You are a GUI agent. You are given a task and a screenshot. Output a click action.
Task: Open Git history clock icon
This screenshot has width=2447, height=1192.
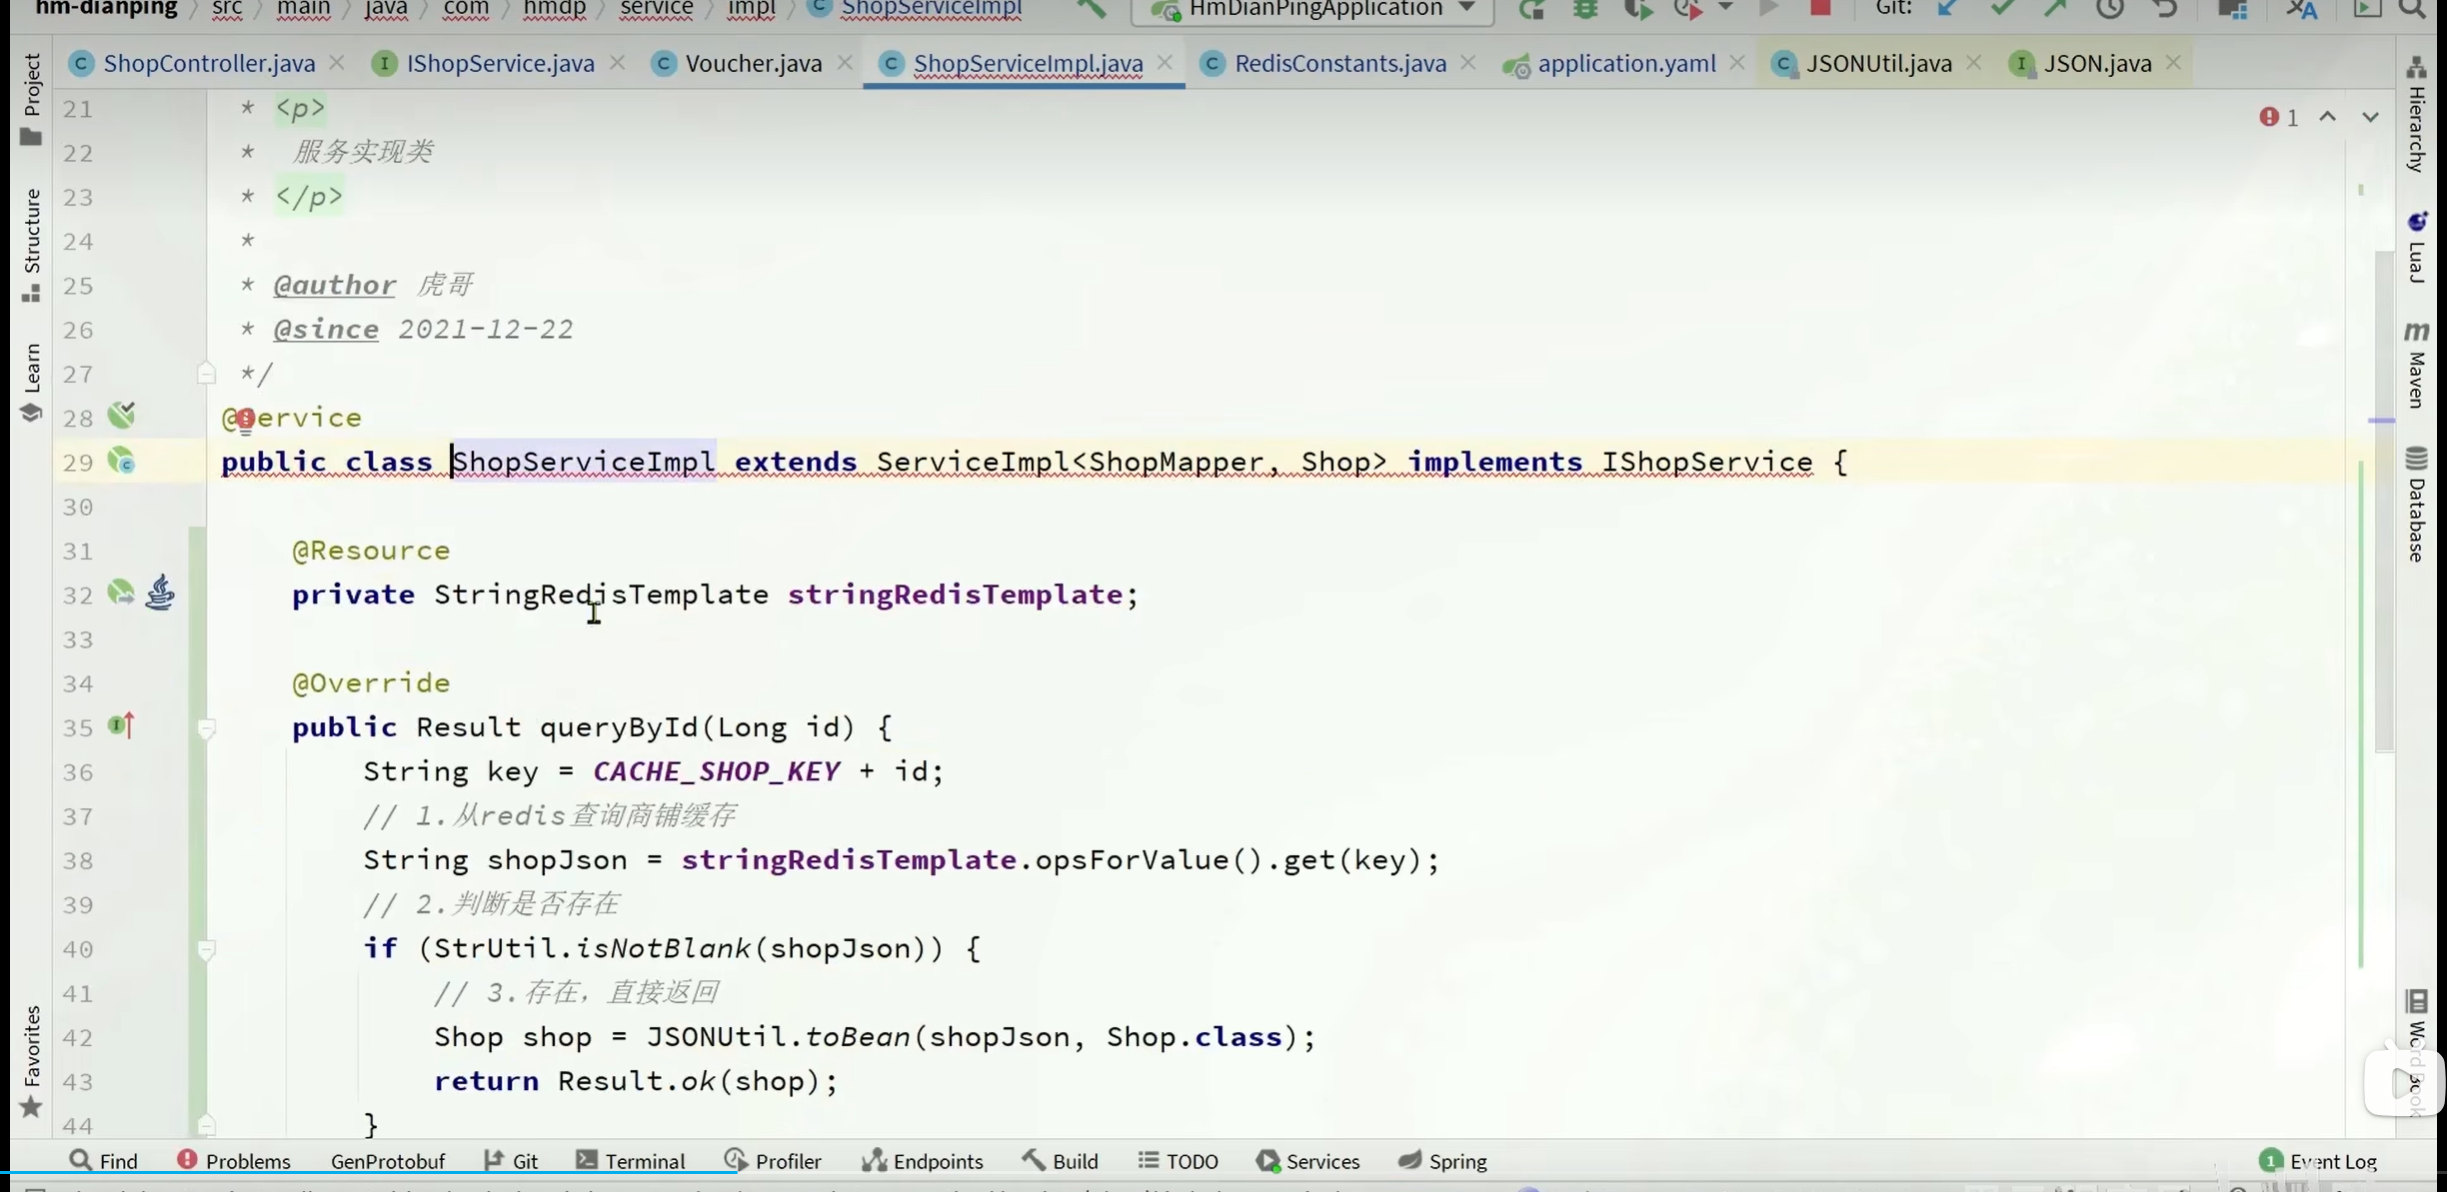pos(2109,9)
